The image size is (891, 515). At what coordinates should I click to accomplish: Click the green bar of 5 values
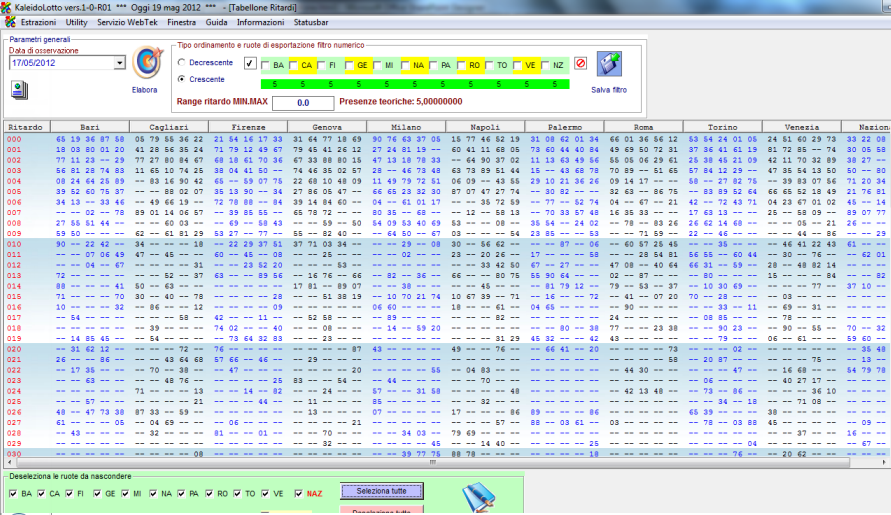[x=415, y=84]
